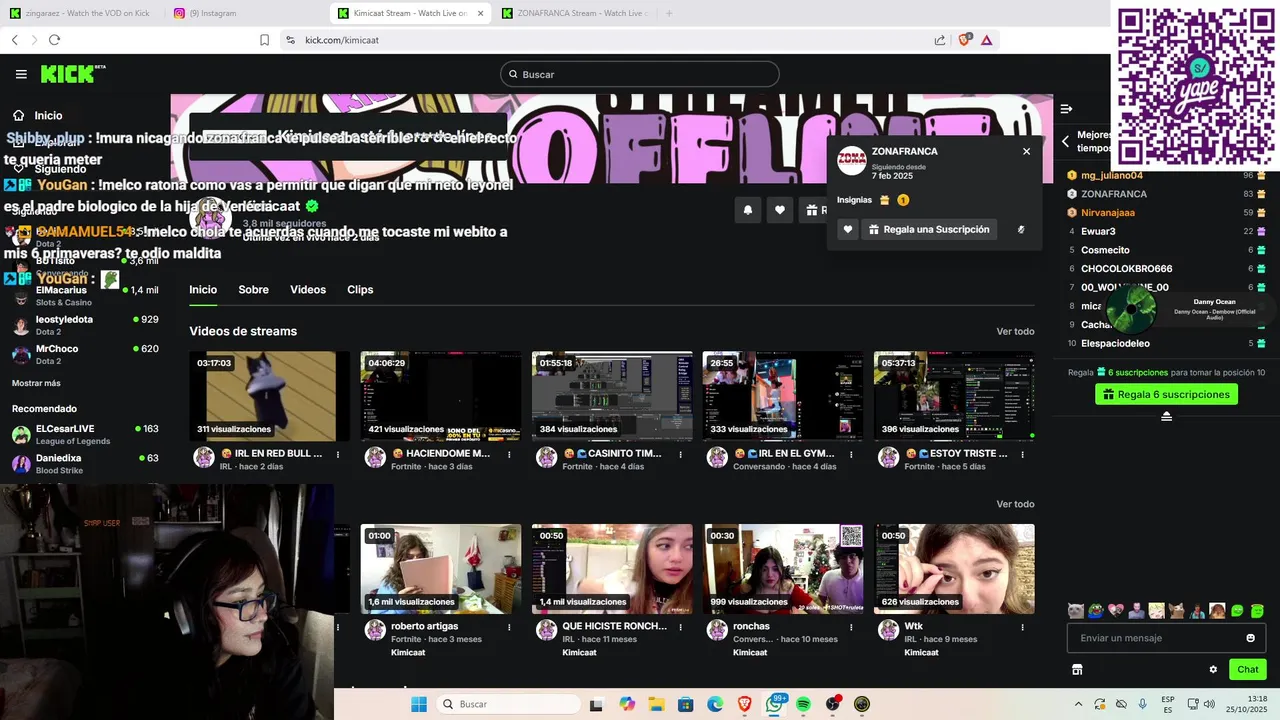Go back with the browser back arrow
1280x720 pixels.
[14, 40]
